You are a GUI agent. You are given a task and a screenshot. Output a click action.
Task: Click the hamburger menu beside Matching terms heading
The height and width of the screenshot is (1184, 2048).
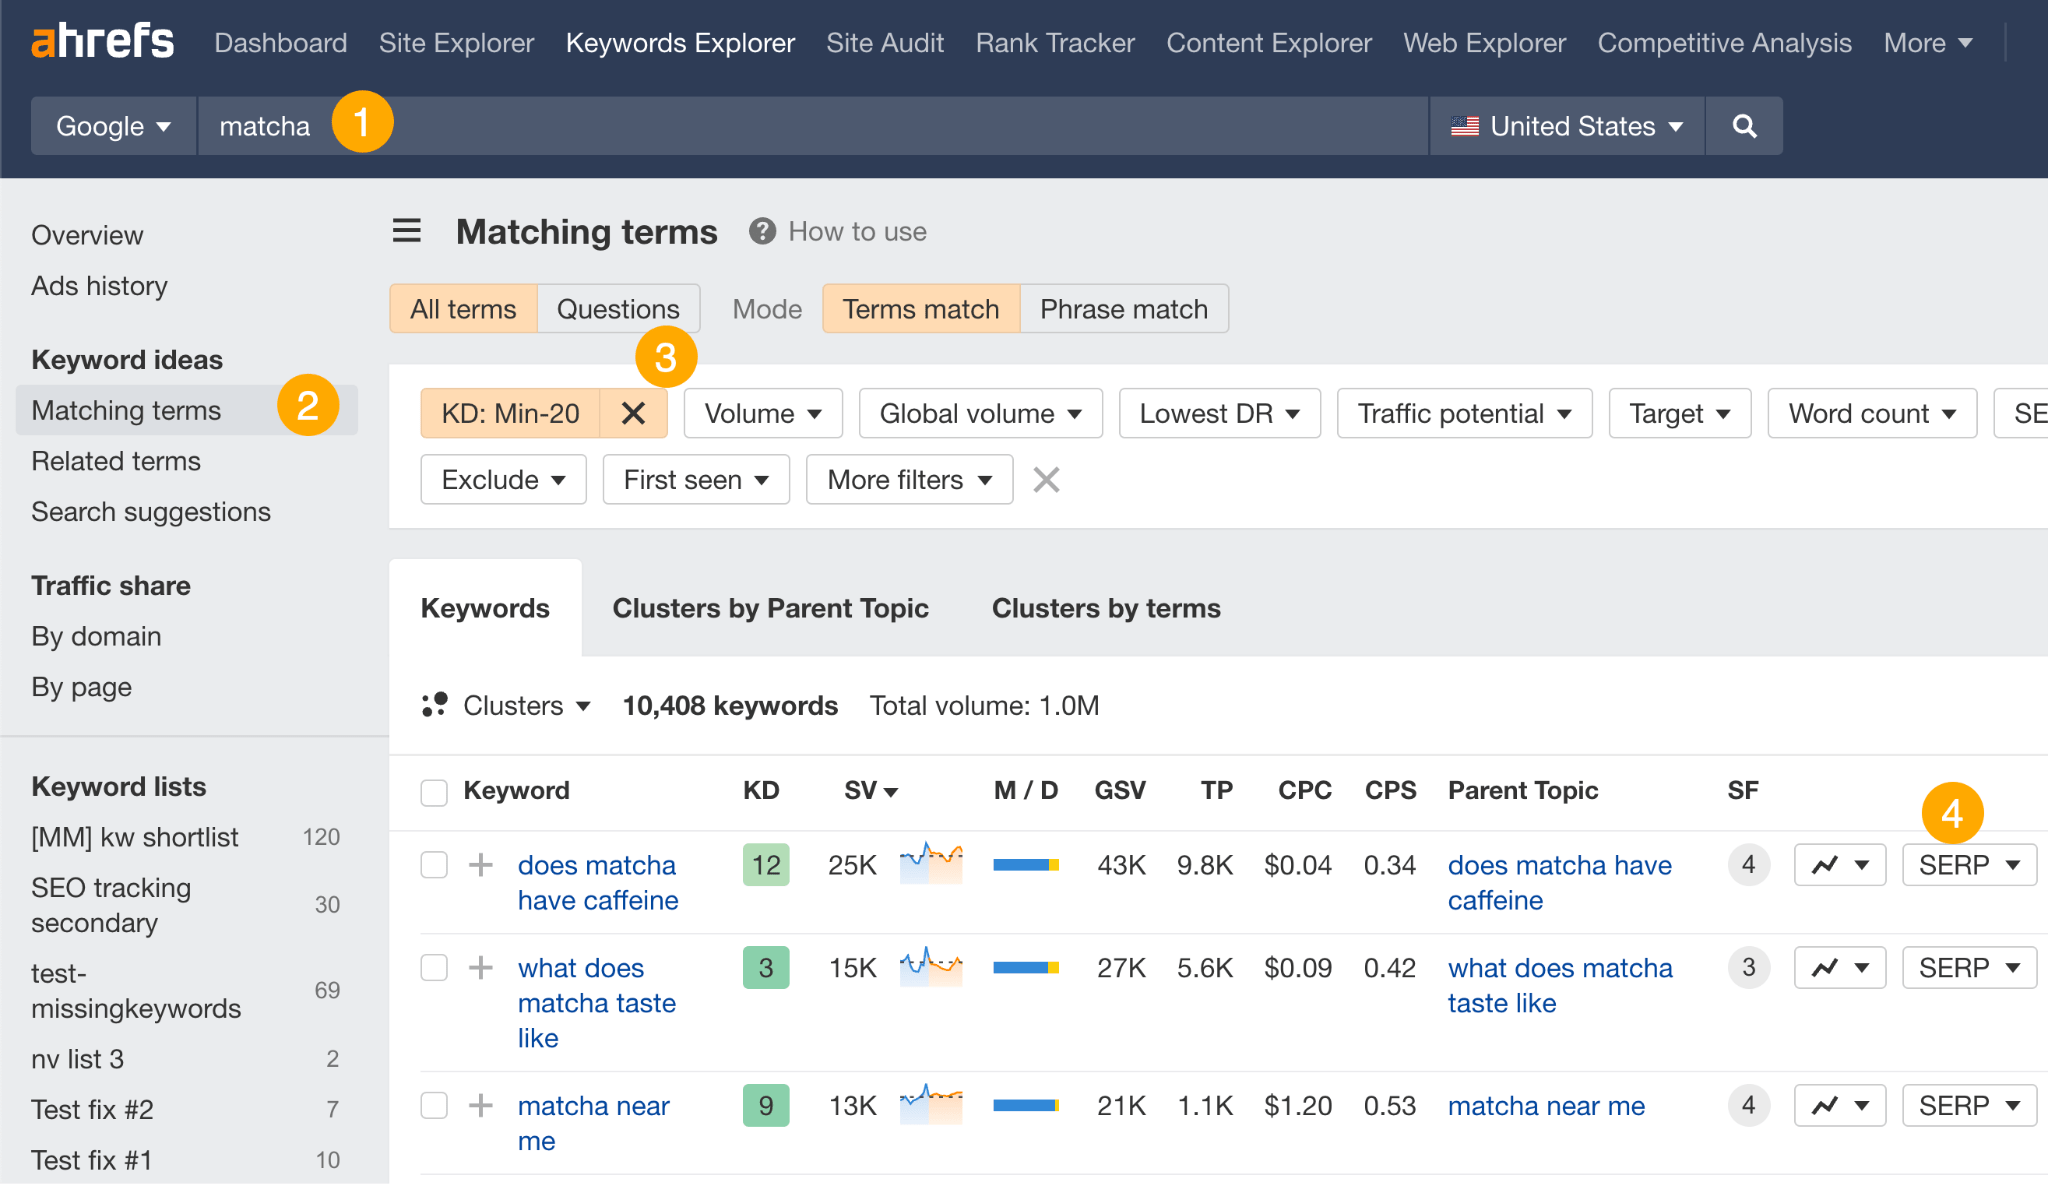click(406, 230)
